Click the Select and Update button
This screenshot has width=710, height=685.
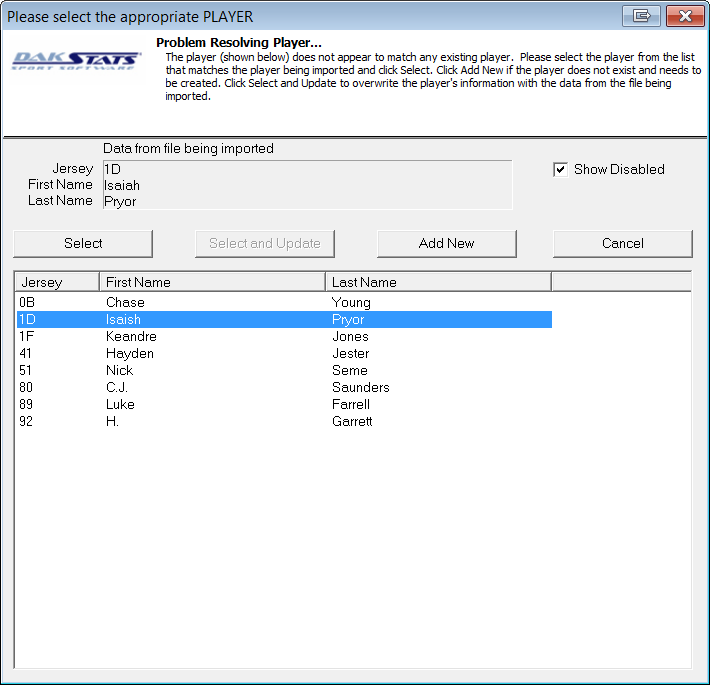click(265, 243)
